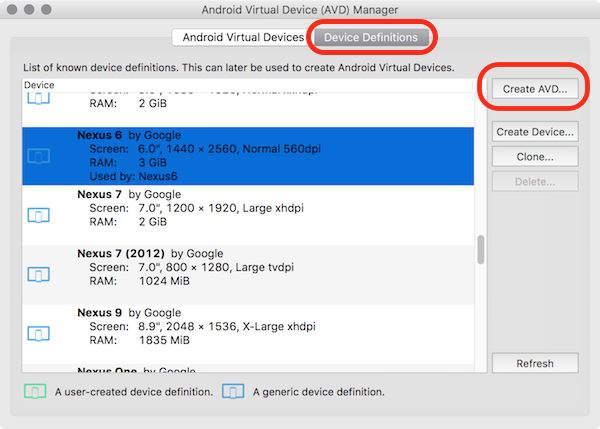
Task: Select the Nexus 7 by Google row title
Action: point(129,194)
